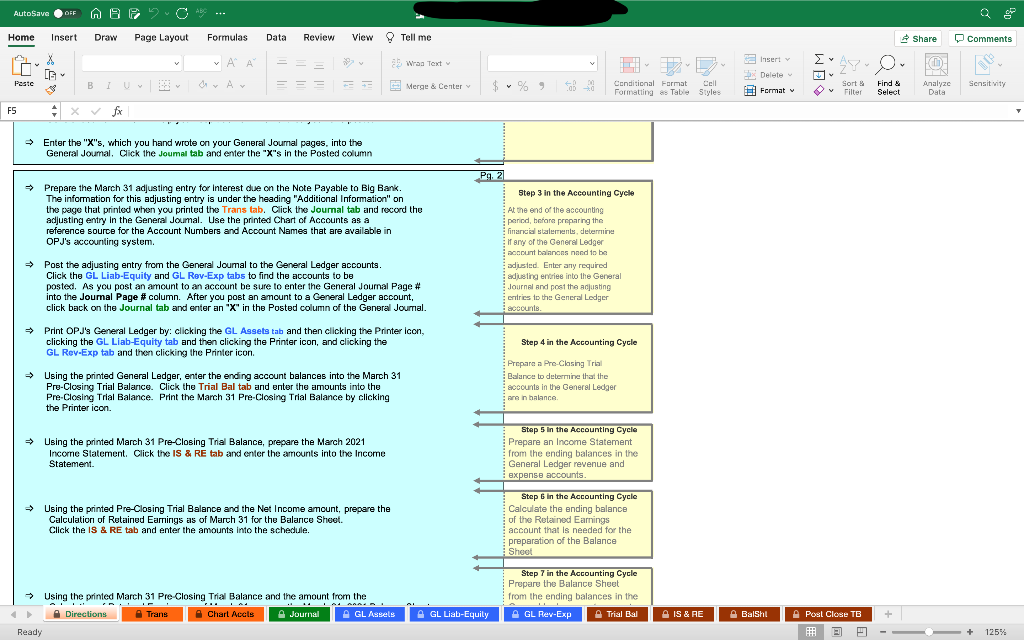Toggle Underline formatting
The image size is (1024, 640).
tap(126, 86)
